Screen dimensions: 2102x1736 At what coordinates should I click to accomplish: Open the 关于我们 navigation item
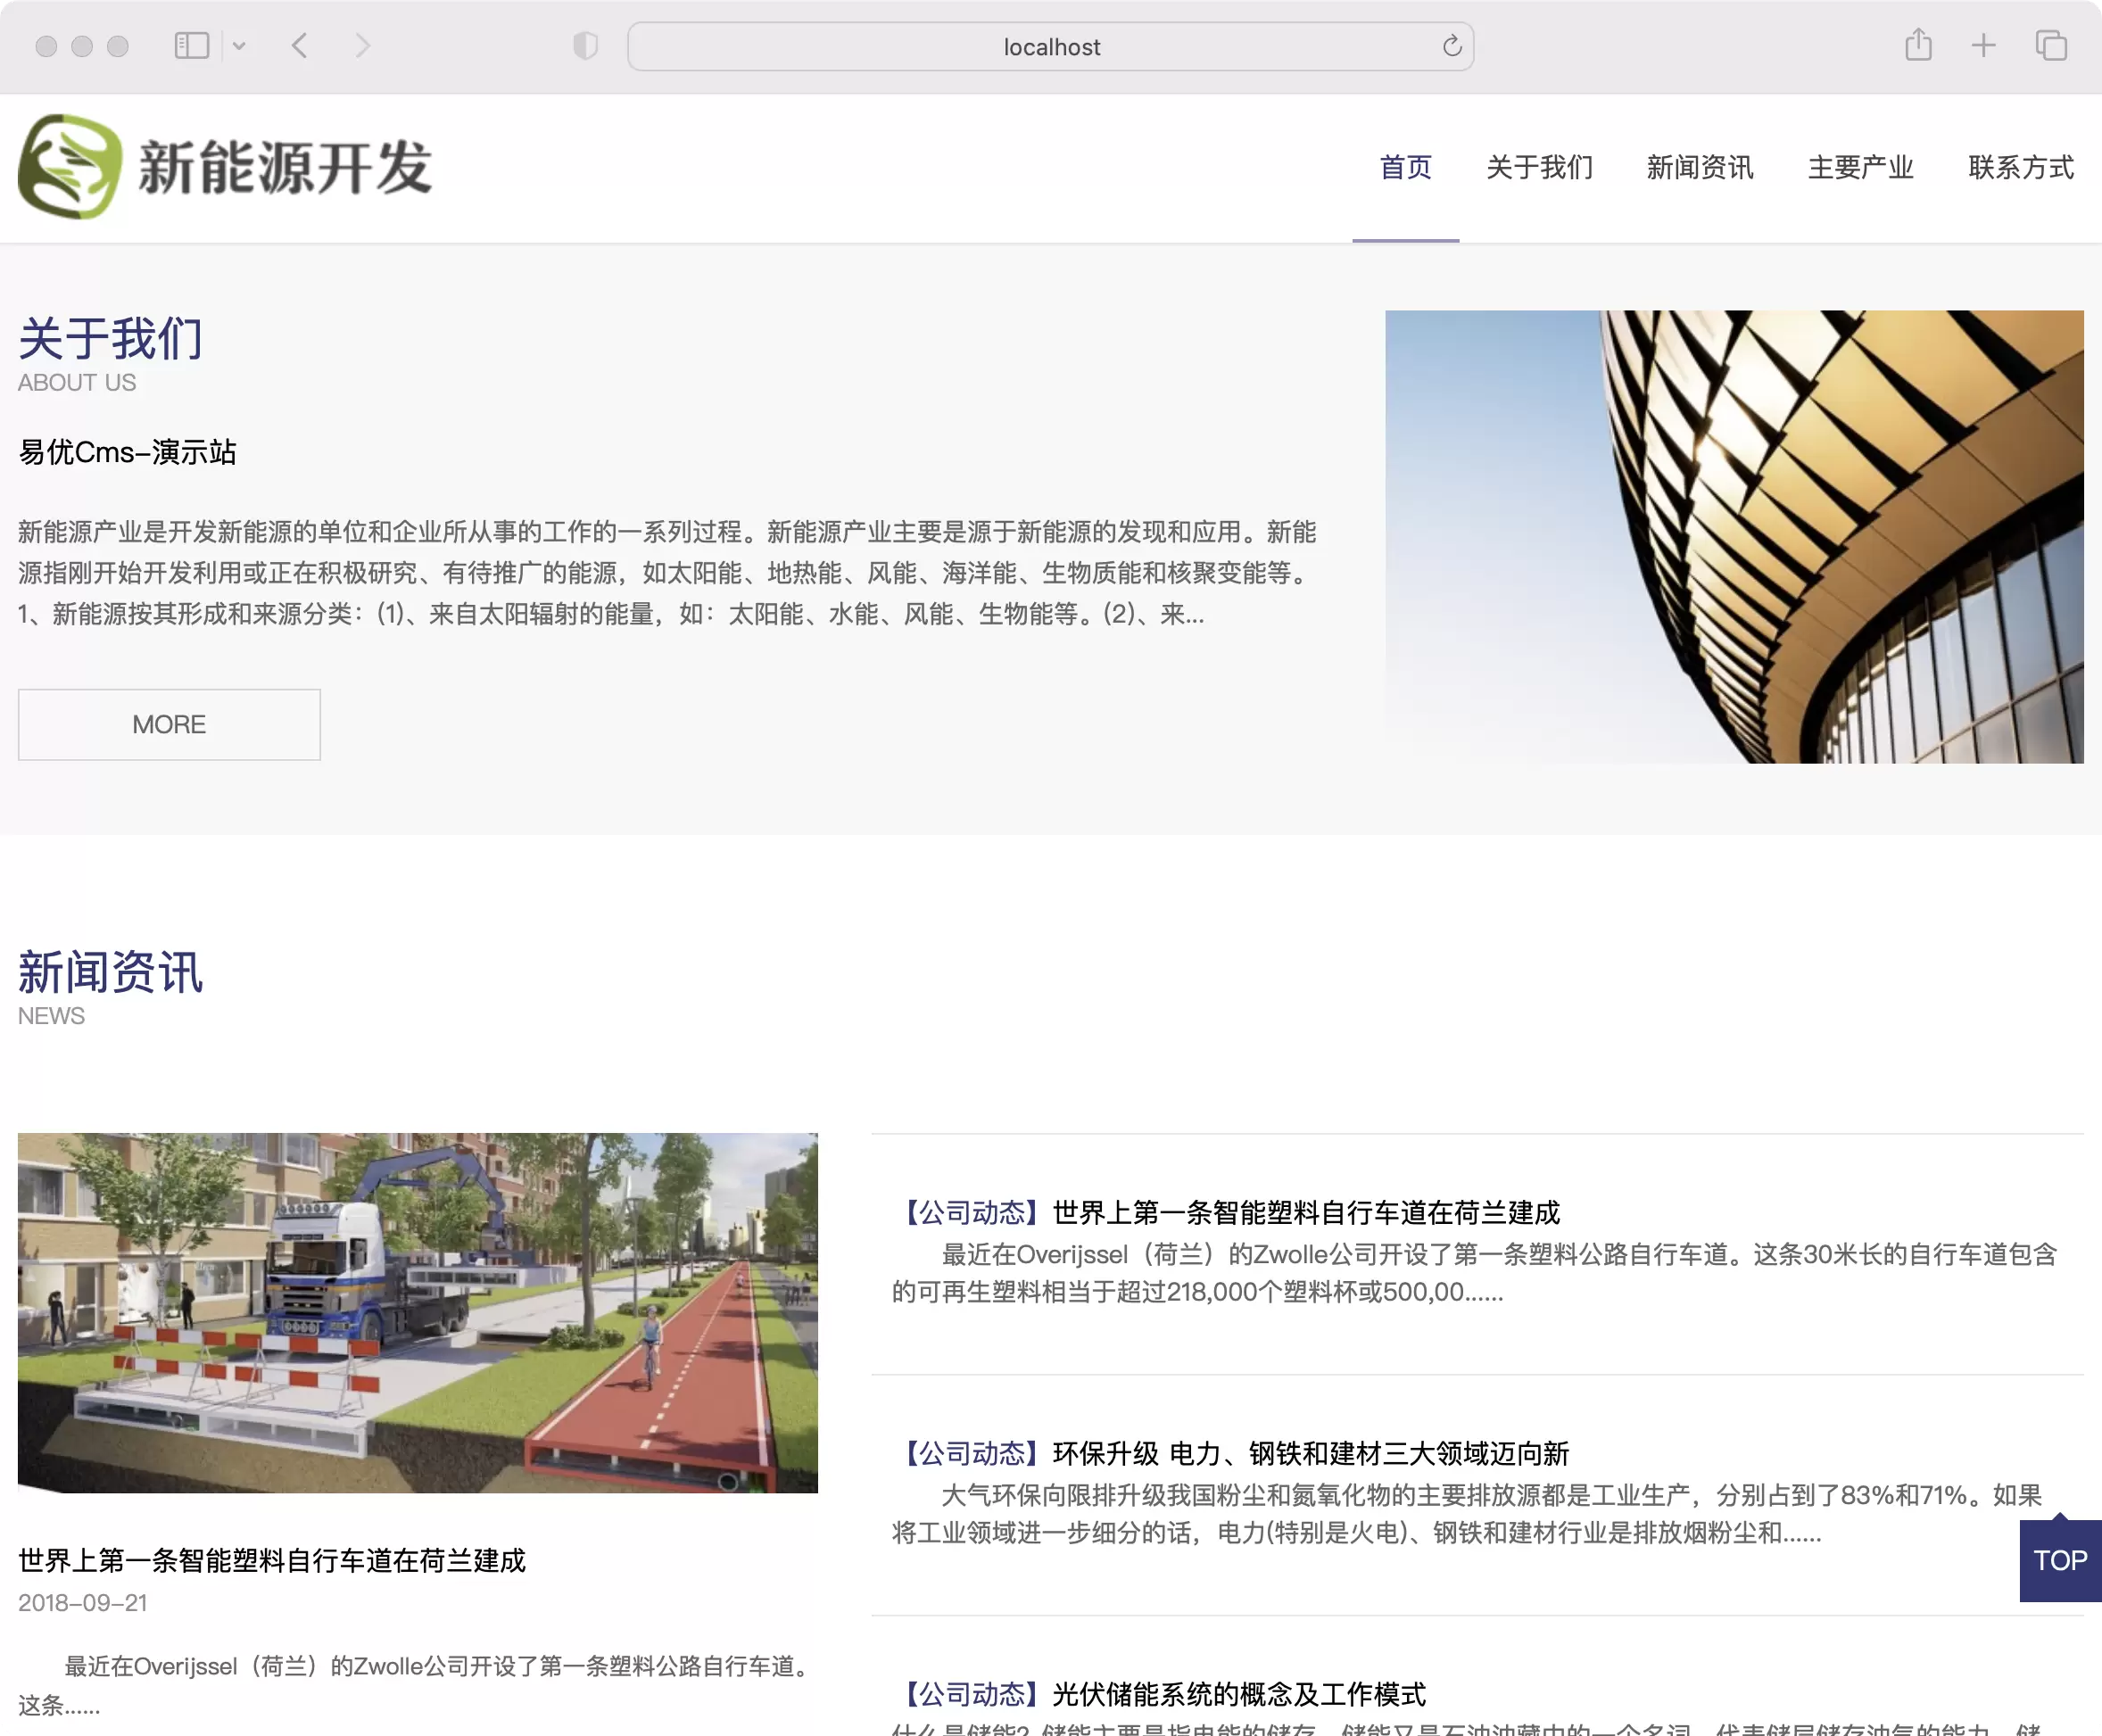1539,167
